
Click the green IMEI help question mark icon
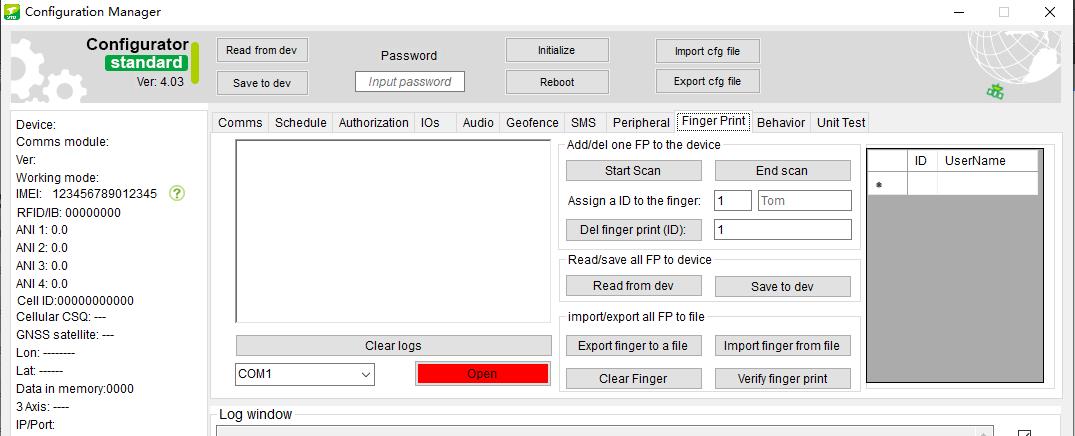tap(177, 194)
